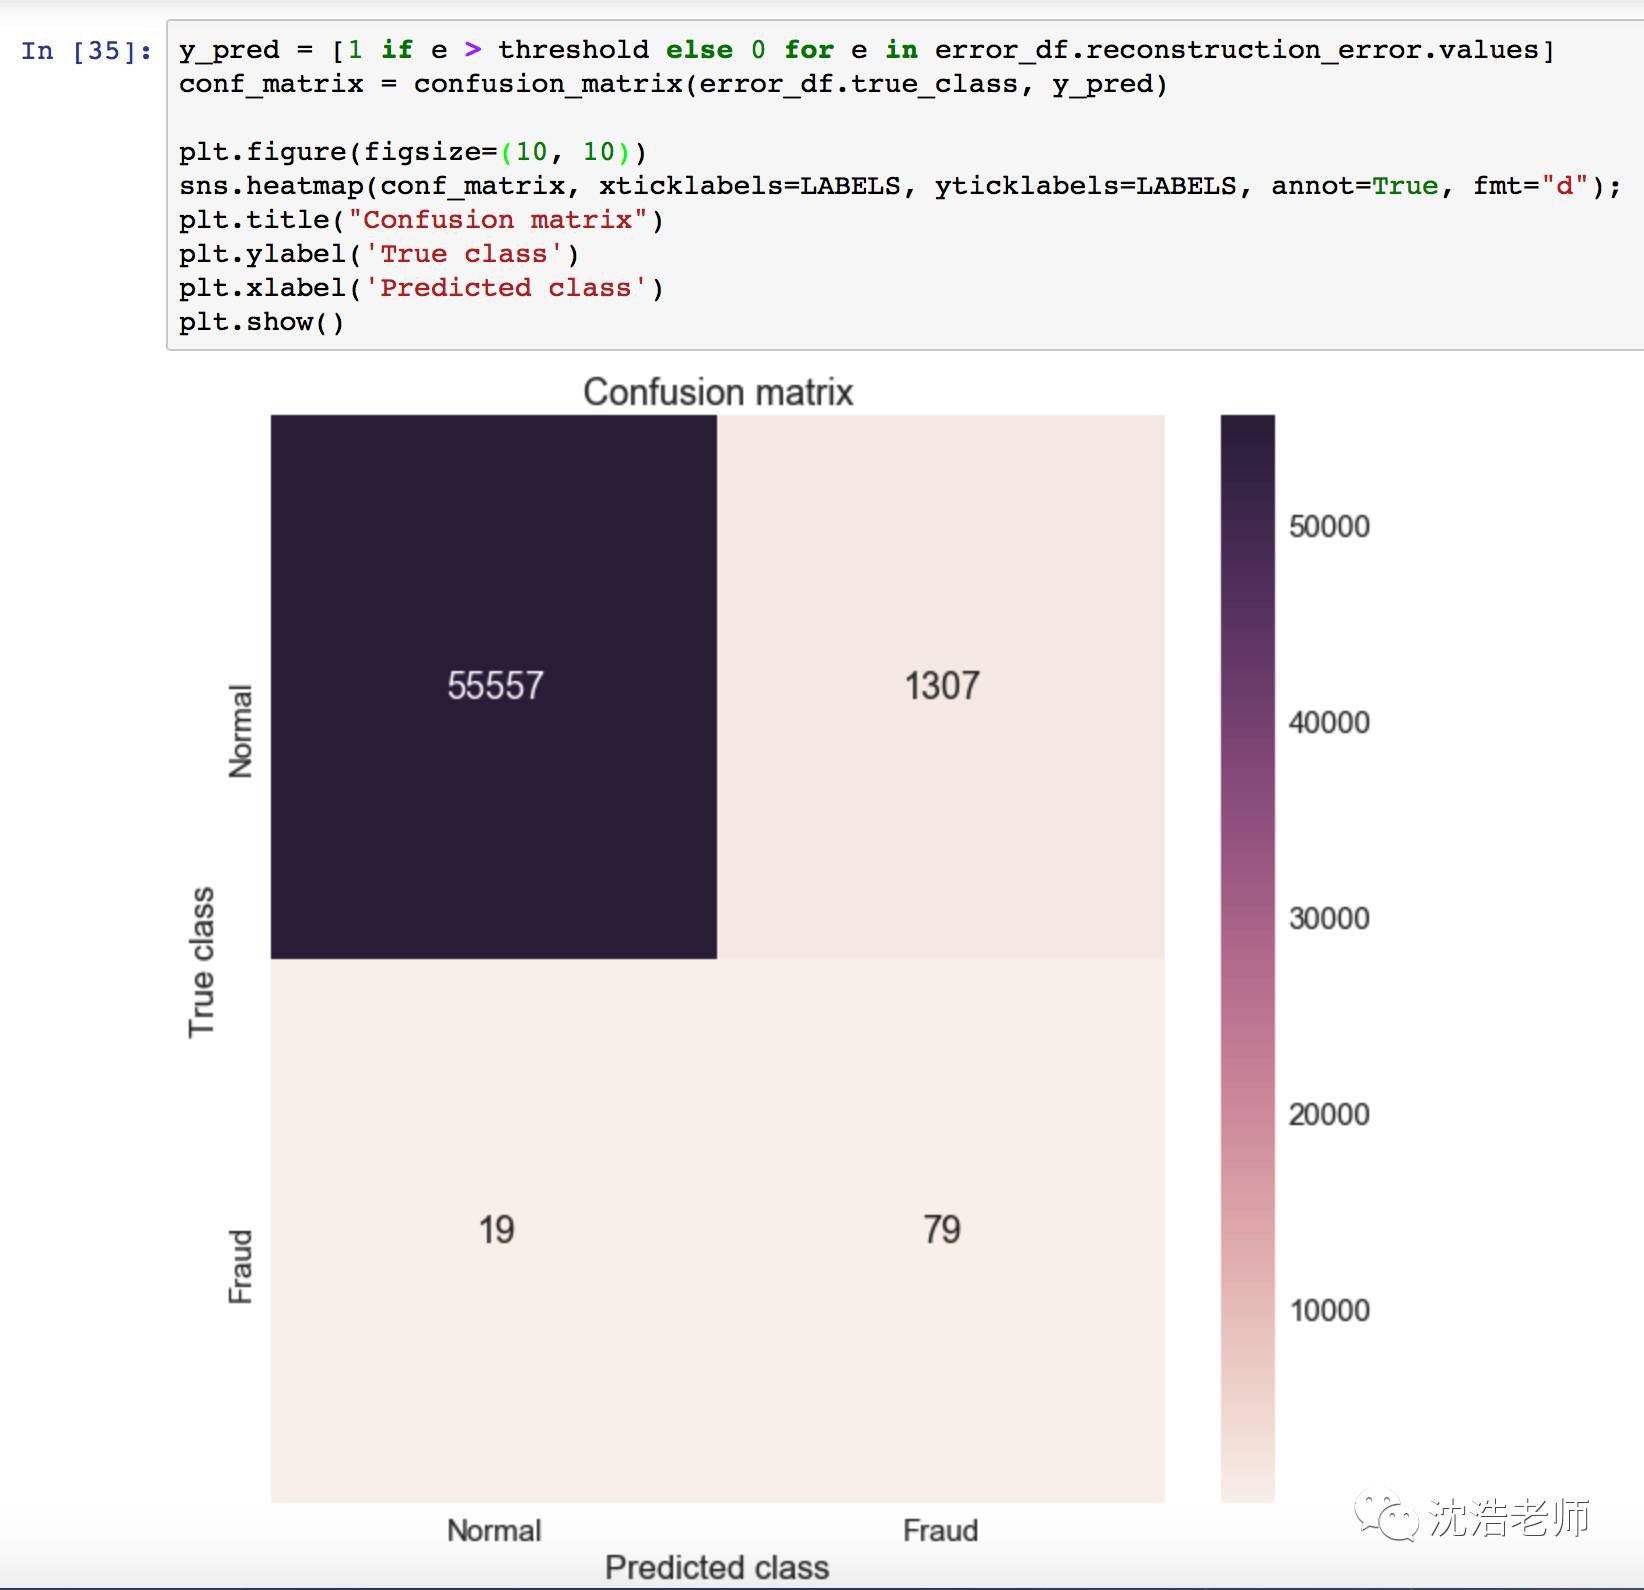The height and width of the screenshot is (1590, 1644).
Task: Click the 'Fraud' y-axis tick label
Action: pyautogui.click(x=240, y=1267)
